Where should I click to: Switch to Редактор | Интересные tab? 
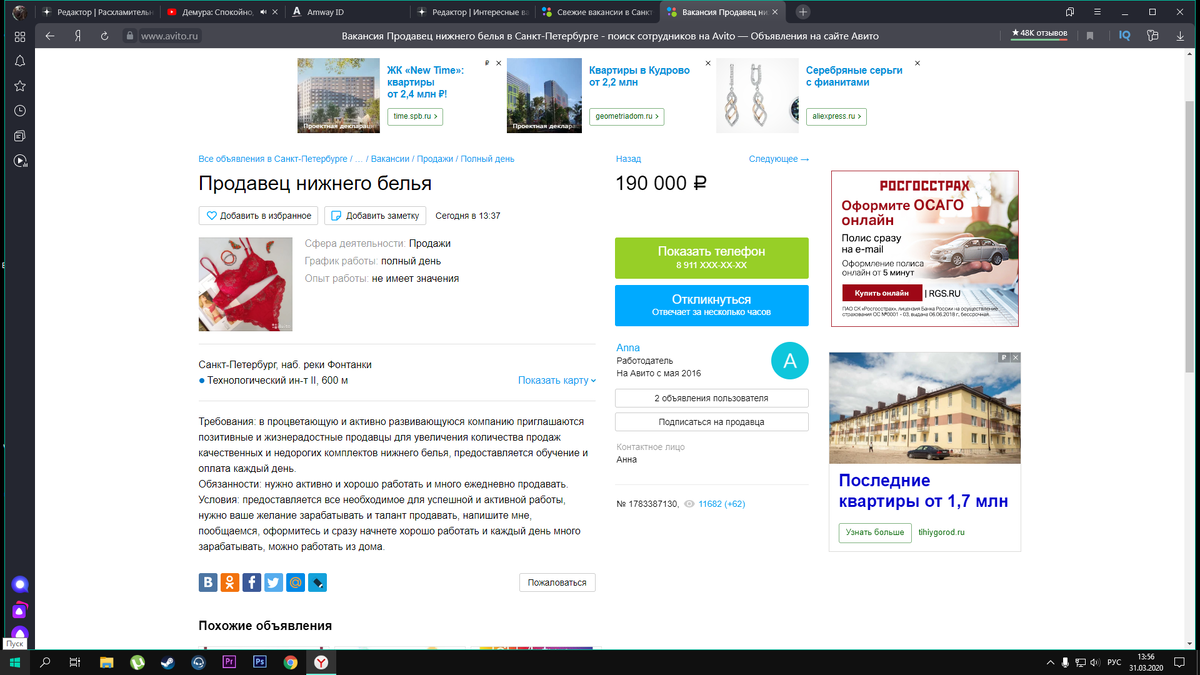pyautogui.click(x=472, y=12)
